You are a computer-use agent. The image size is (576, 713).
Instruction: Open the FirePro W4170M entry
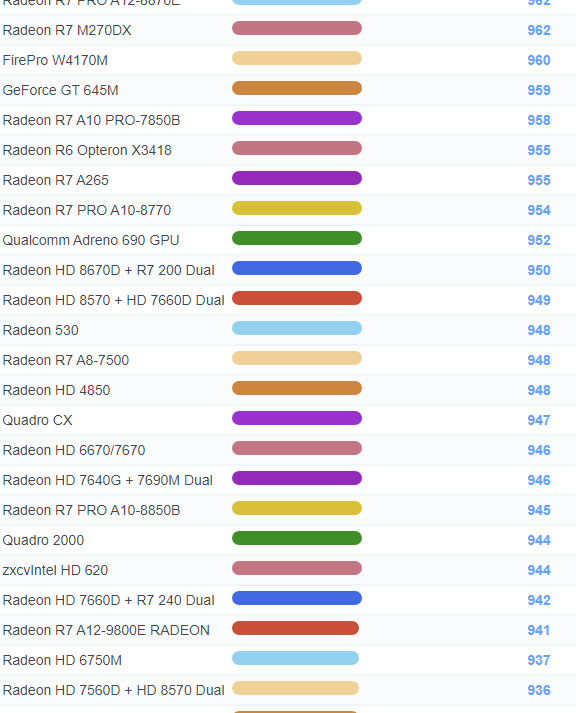(55, 60)
